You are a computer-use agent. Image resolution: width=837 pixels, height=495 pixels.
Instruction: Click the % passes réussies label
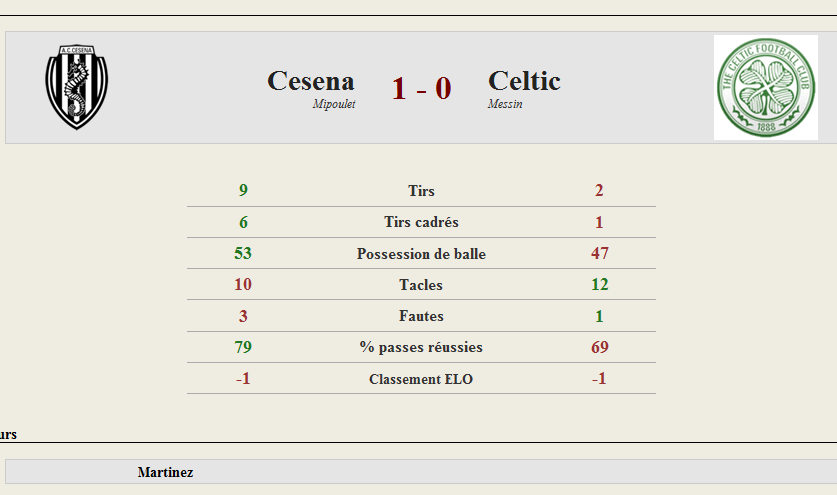421,347
